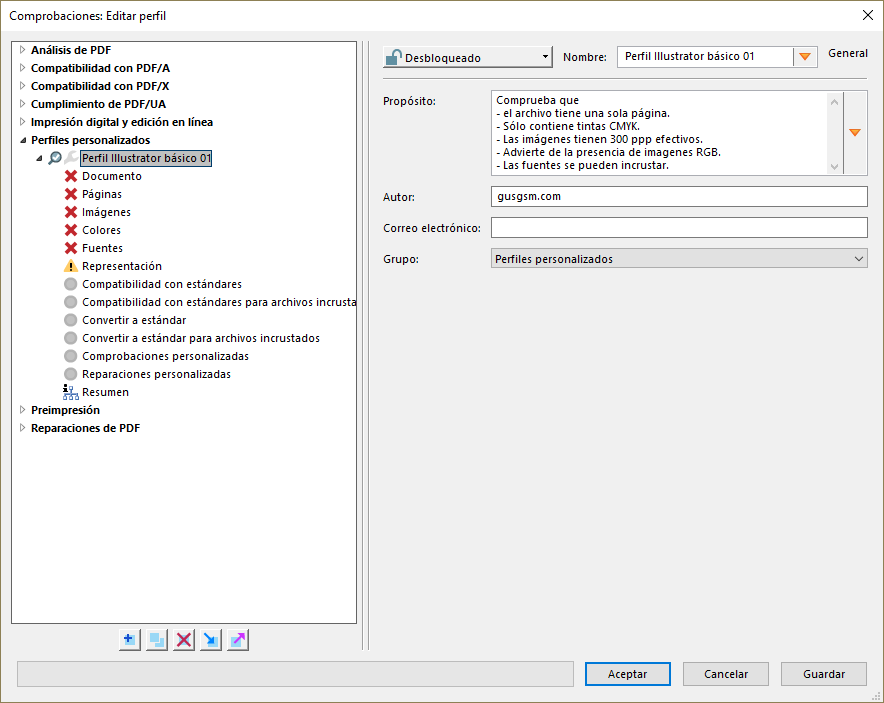This screenshot has width=884, height=703.
Task: Select the Reparaciones personalizadas item label
Action: tap(156, 374)
